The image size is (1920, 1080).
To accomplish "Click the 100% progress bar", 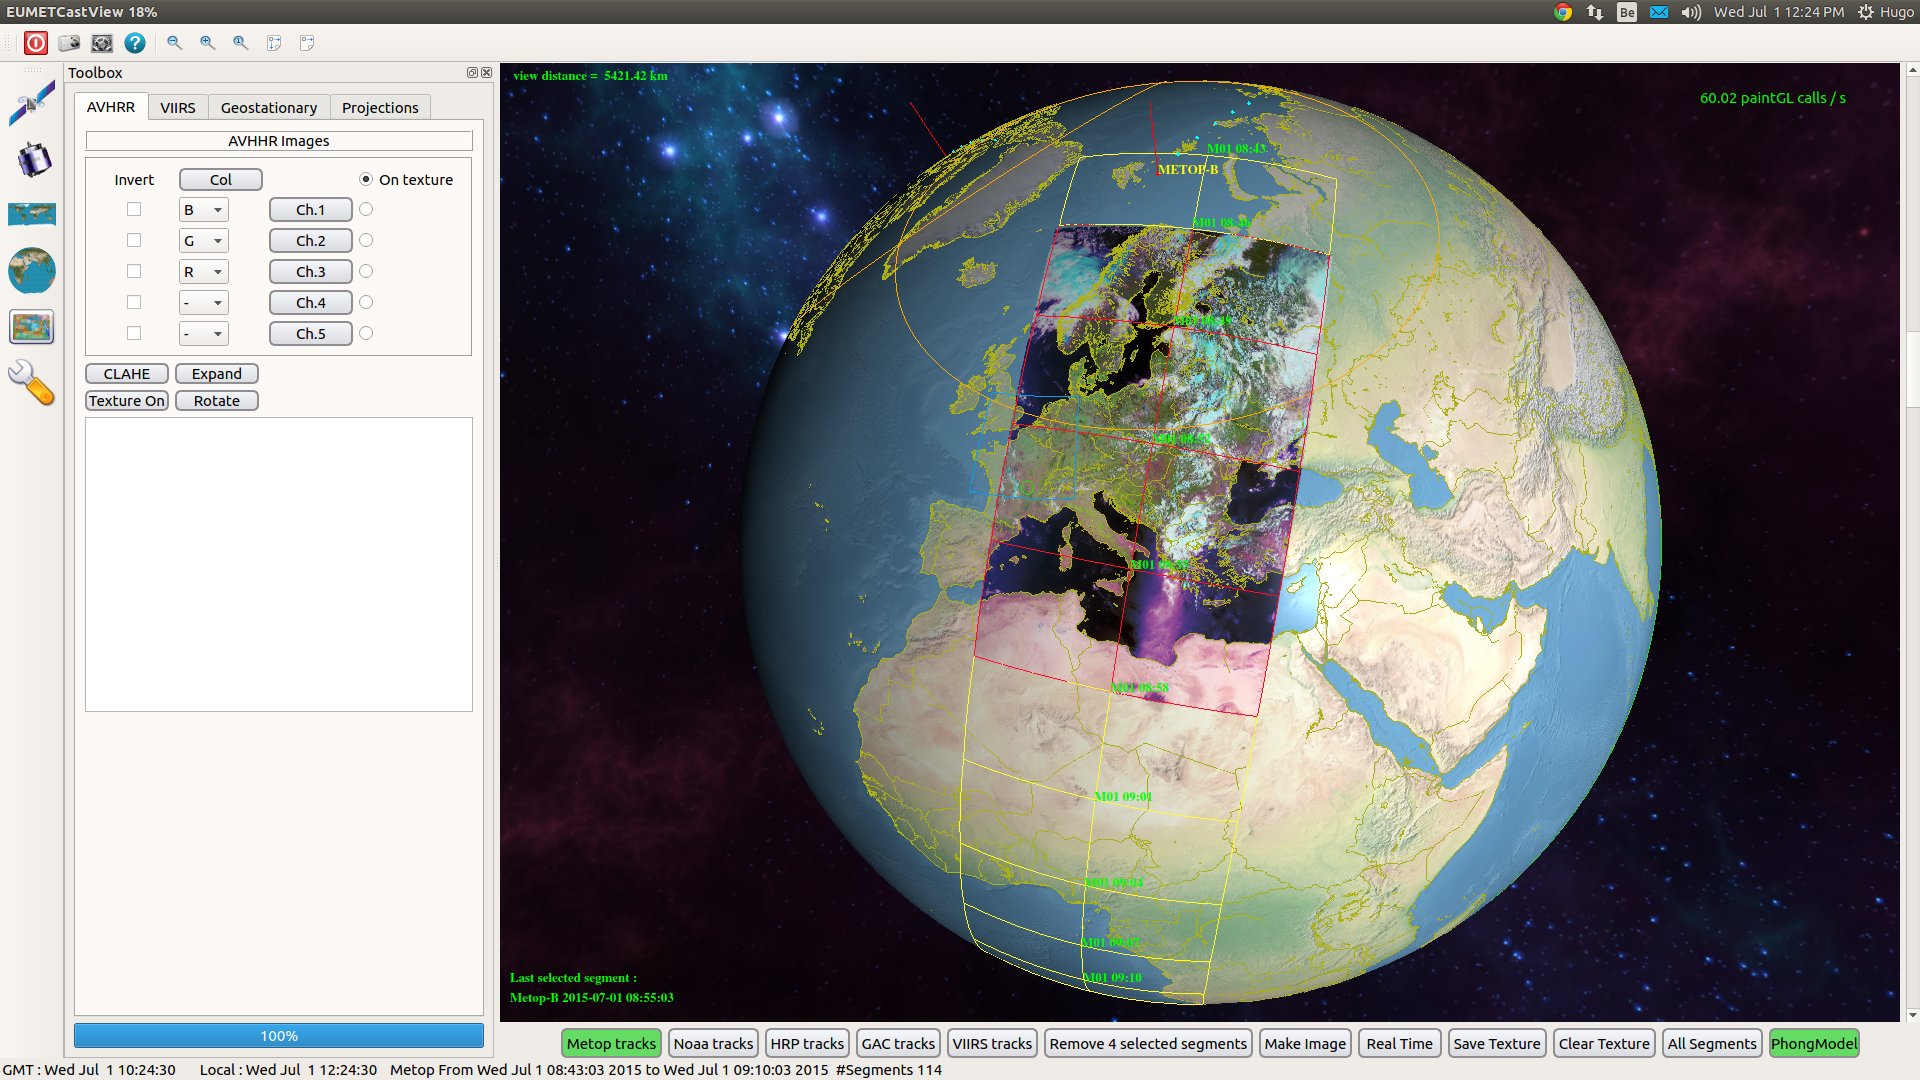I will (x=279, y=1036).
